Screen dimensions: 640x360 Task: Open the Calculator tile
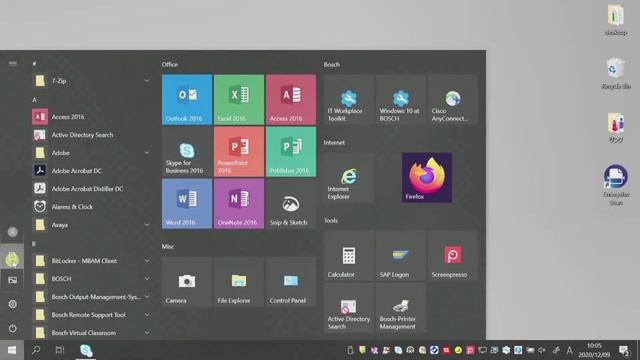[x=349, y=256]
